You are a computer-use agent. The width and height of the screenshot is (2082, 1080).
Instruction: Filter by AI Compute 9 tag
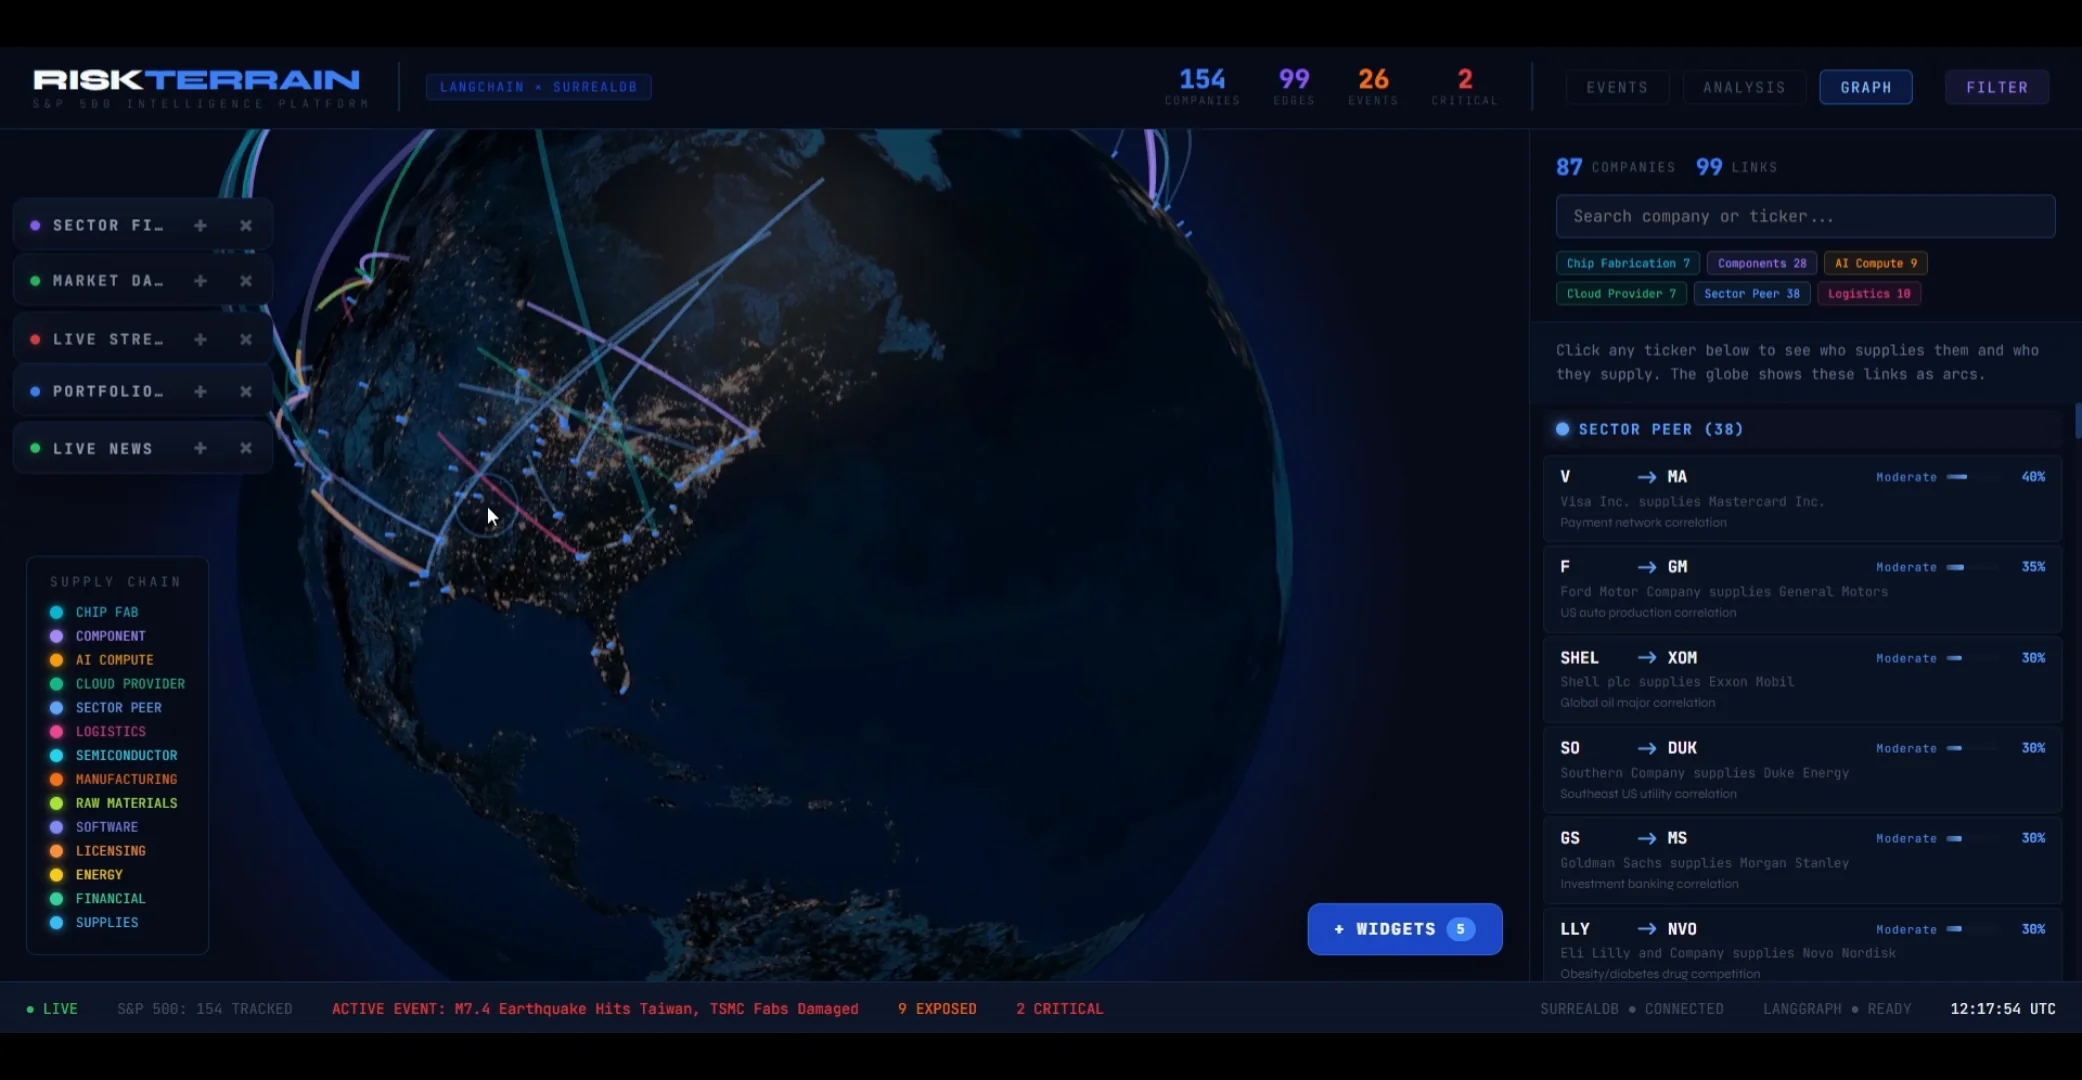pos(1875,263)
